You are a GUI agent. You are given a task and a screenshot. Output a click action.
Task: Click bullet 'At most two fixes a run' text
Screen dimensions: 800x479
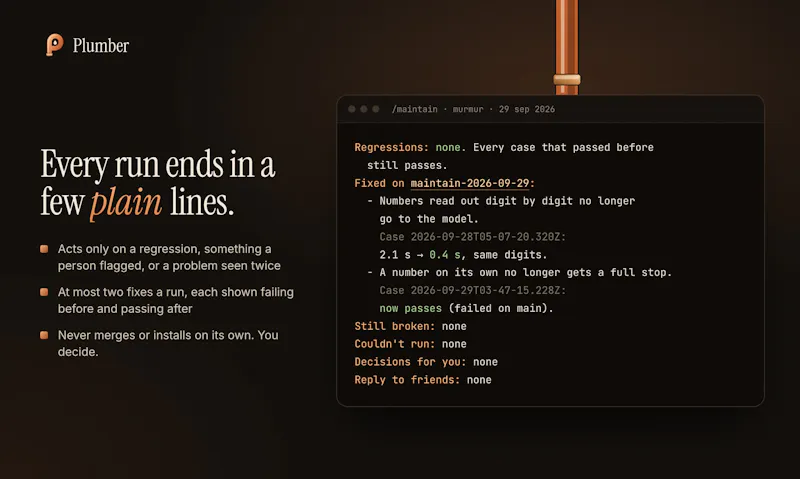176,300
